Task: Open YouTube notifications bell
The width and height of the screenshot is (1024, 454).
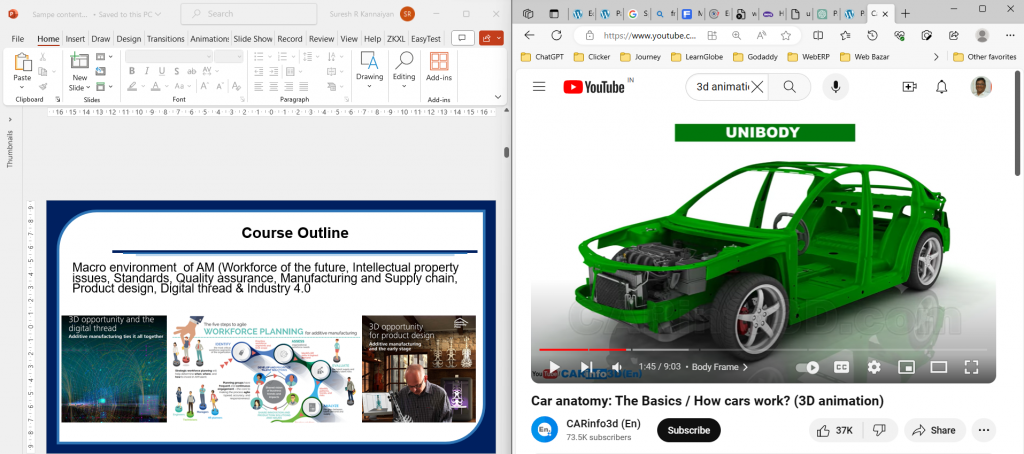Action: [x=941, y=87]
